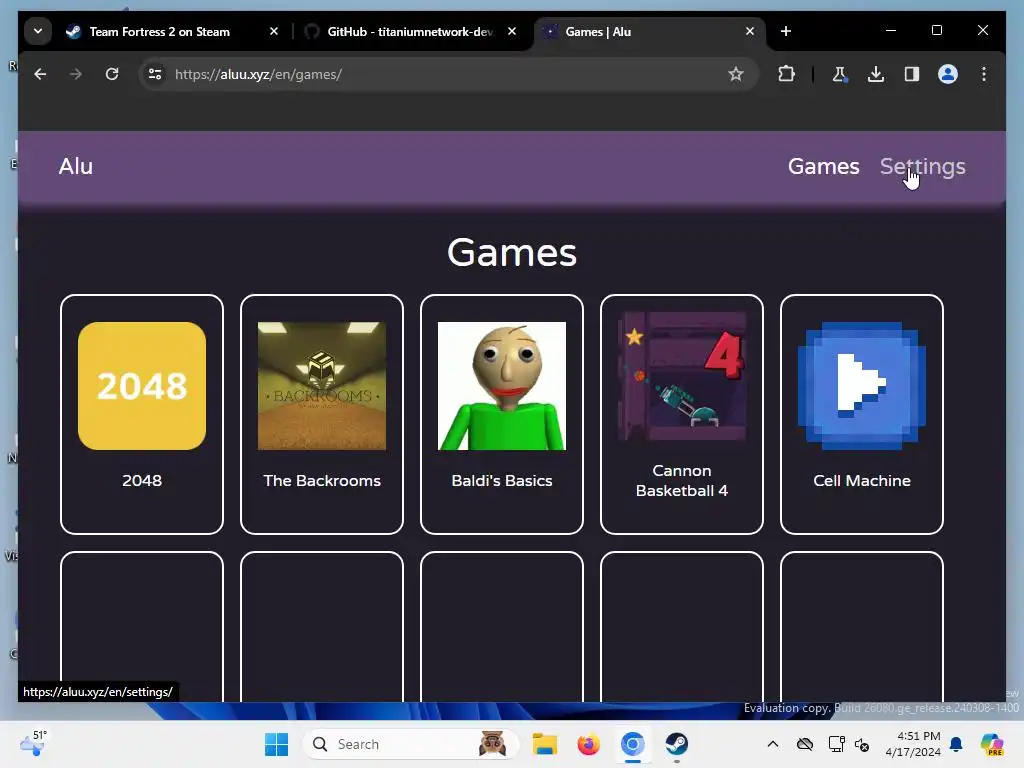Click the muted volume tray icon
The height and width of the screenshot is (768, 1024).
pos(862,744)
